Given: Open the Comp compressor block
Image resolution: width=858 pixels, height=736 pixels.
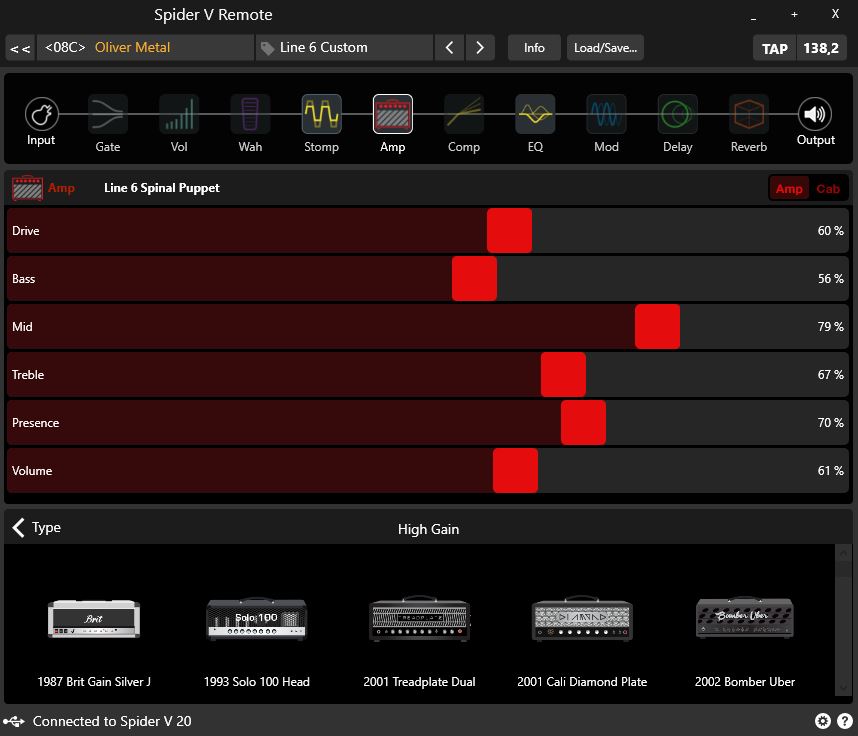Looking at the screenshot, I should tap(464, 114).
